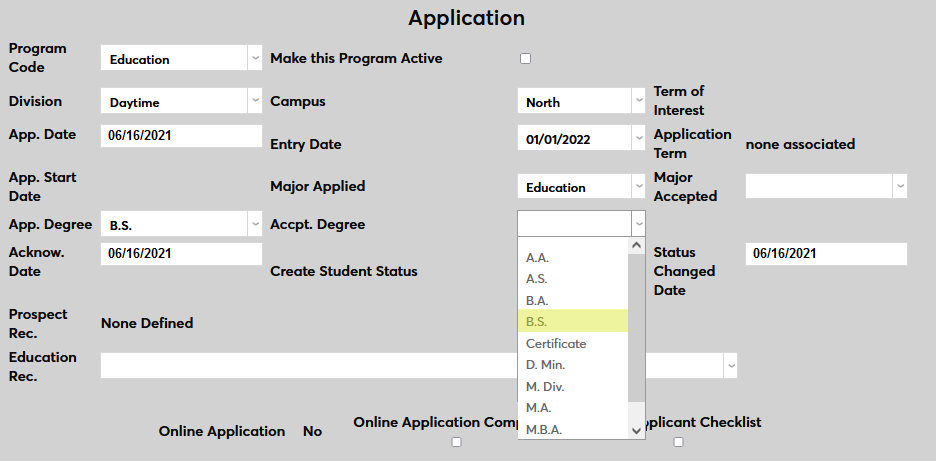Image resolution: width=936 pixels, height=461 pixels.
Task: Click the Status Changed Date field
Action: pos(826,254)
